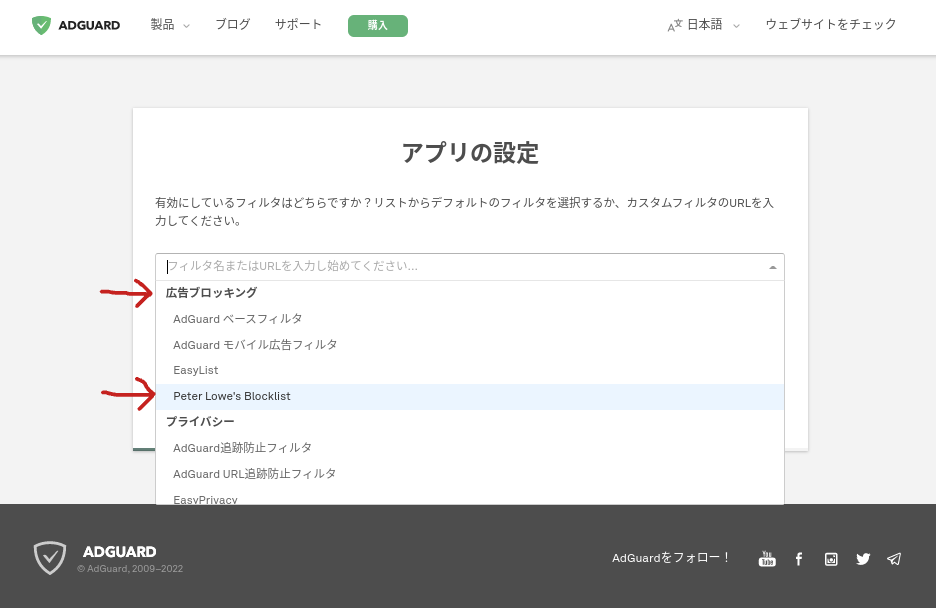Choose the EasyPrivacy filter option
The image size is (936, 608).
[470, 498]
